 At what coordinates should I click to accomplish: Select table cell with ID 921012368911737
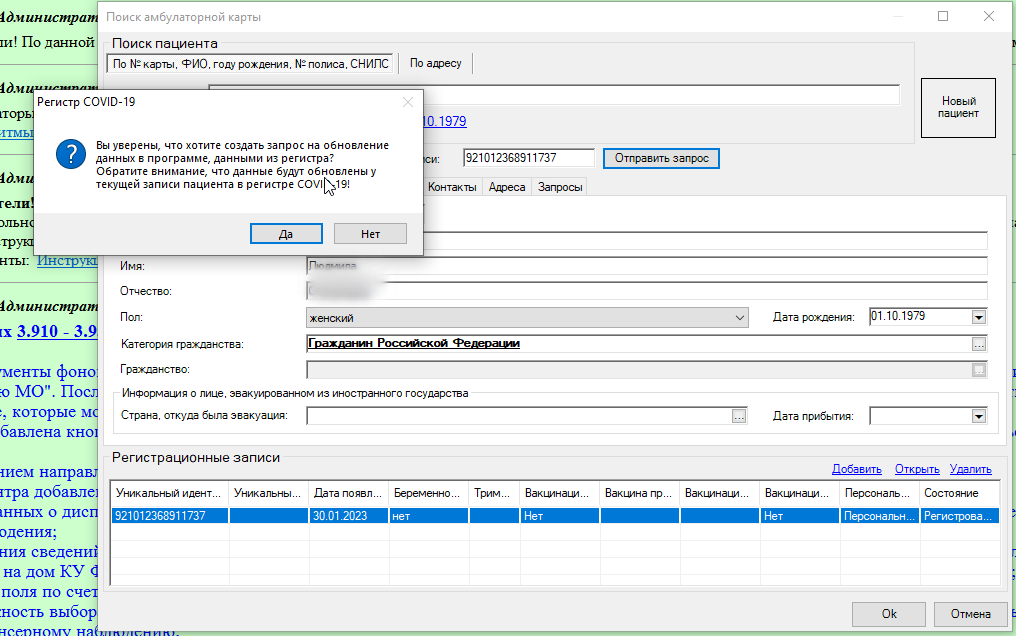tap(170, 516)
